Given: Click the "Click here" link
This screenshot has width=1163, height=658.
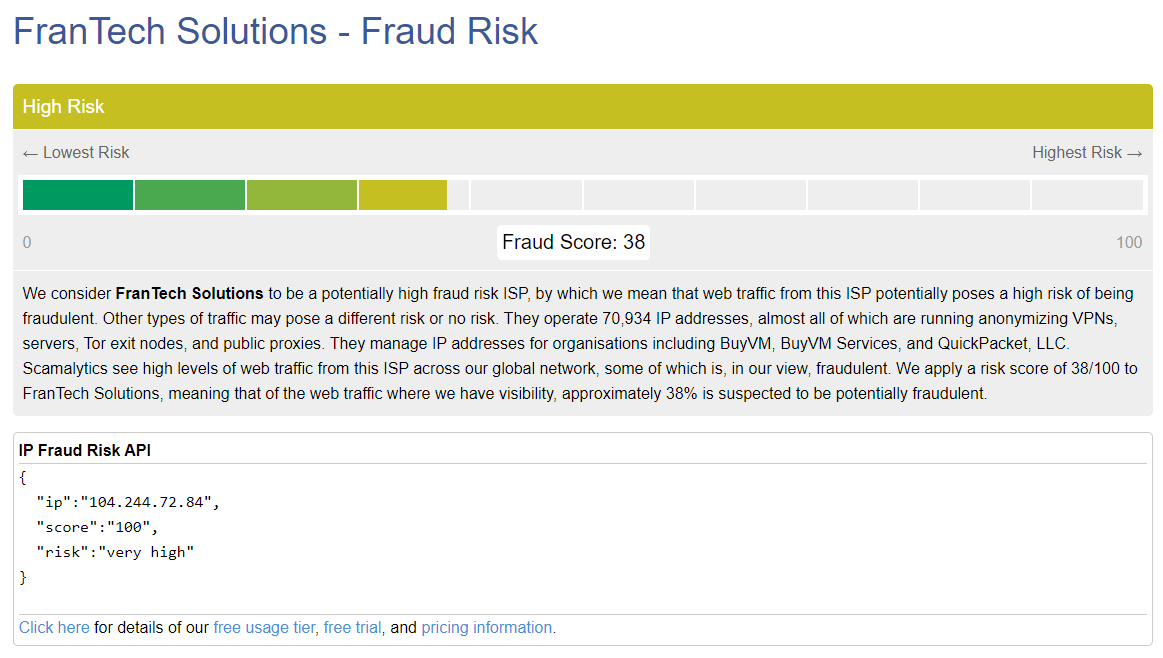Looking at the screenshot, I should (54, 628).
